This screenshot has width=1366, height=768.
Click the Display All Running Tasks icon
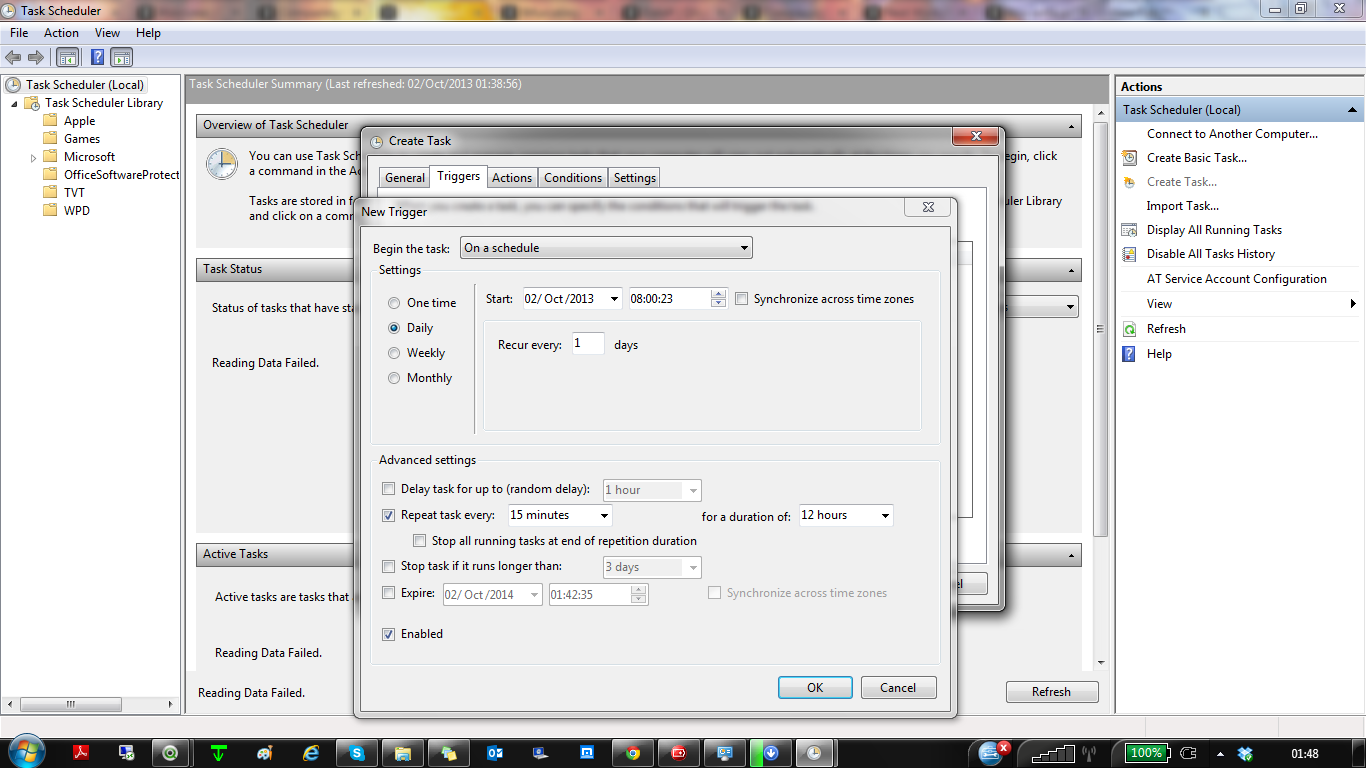click(x=1129, y=230)
